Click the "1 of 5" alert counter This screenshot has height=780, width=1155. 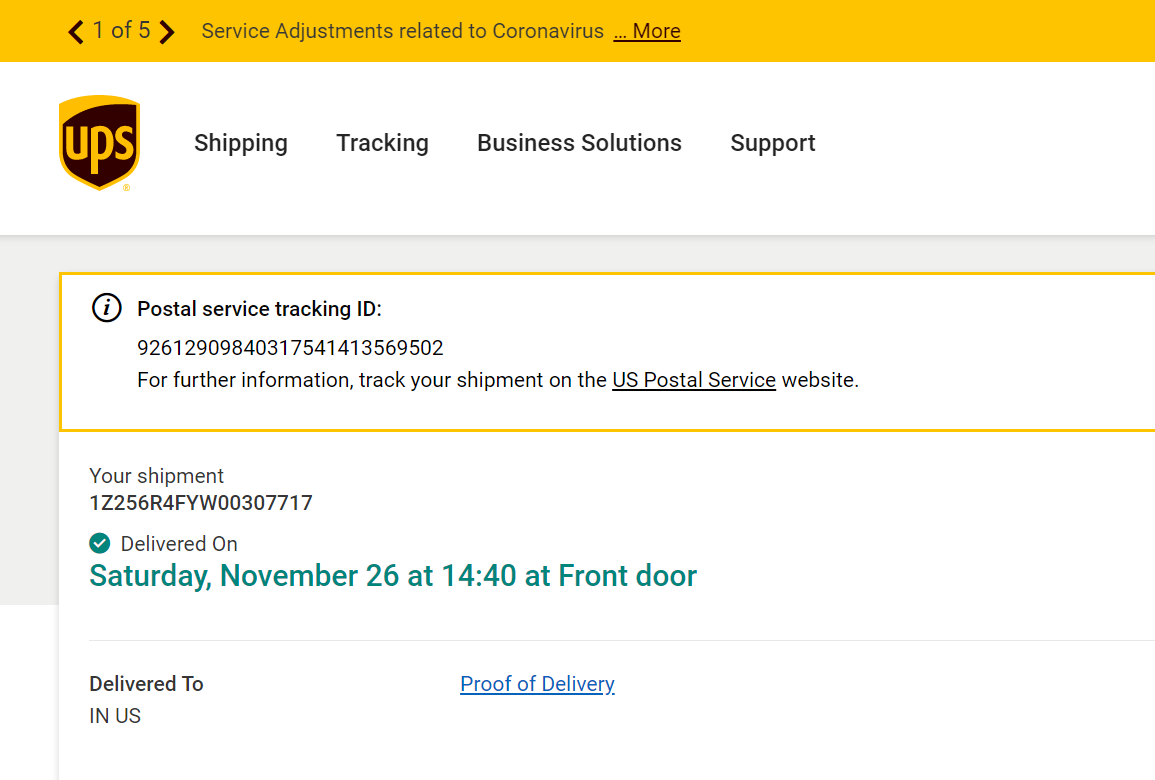pos(121,31)
